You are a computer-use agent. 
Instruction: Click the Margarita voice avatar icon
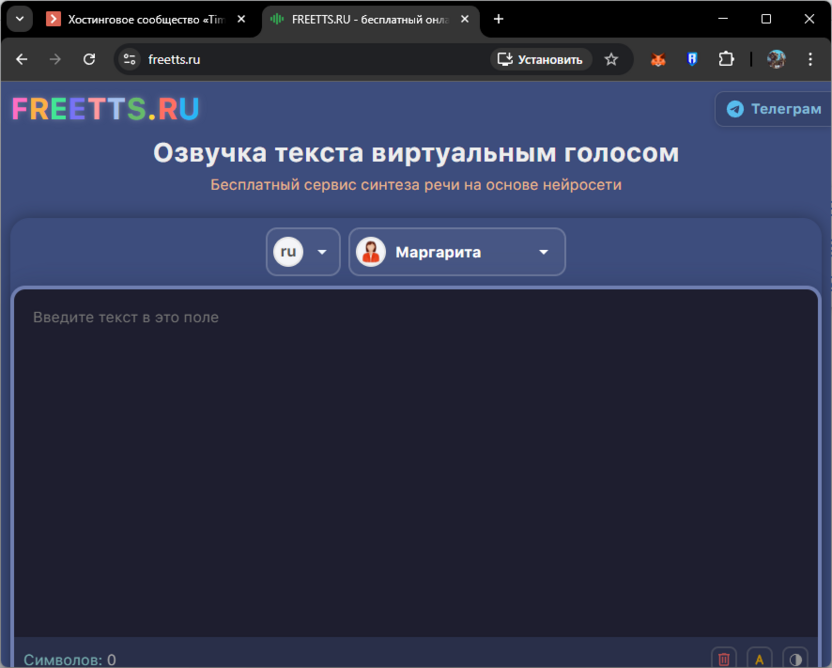371,251
